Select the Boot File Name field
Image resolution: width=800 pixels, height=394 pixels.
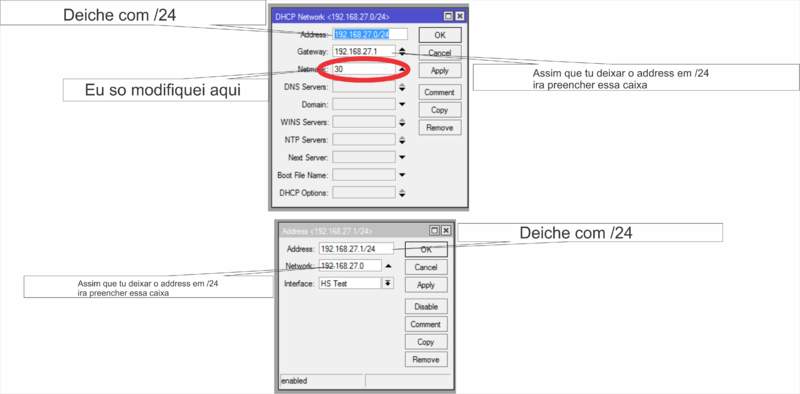tap(364, 175)
